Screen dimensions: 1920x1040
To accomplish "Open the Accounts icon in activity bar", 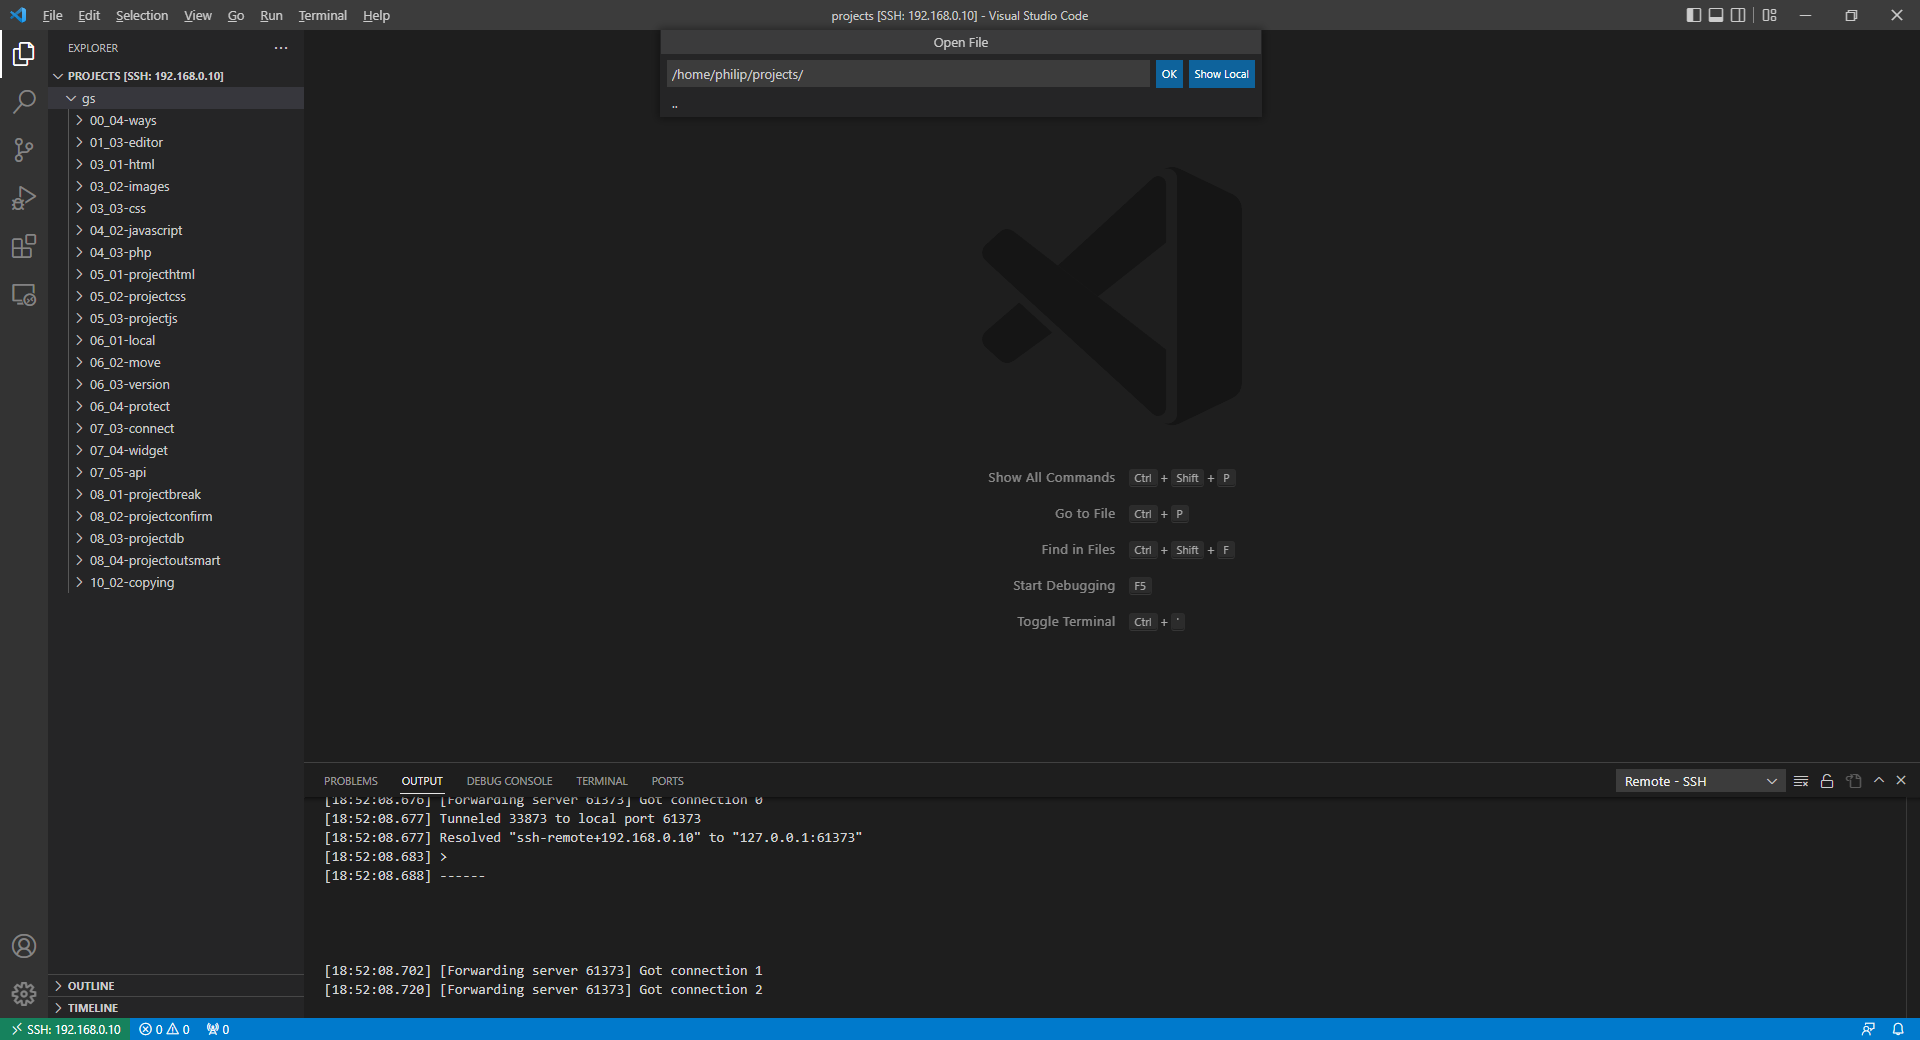I will 24,946.
